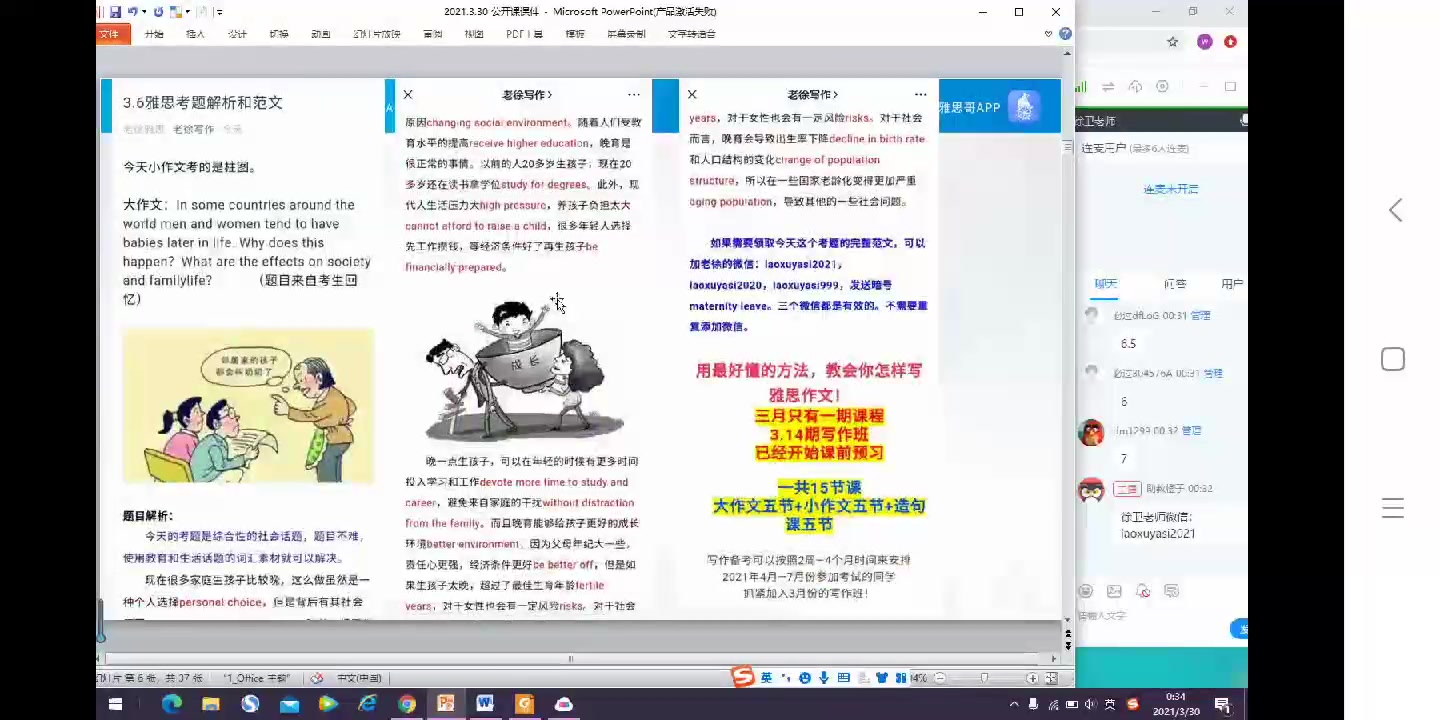
Task: Click the emoji icon in chat input bar
Action: click(x=1086, y=591)
